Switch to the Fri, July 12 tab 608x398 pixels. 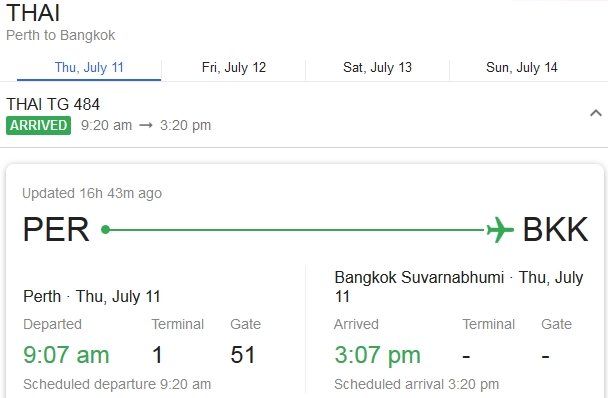click(x=234, y=67)
